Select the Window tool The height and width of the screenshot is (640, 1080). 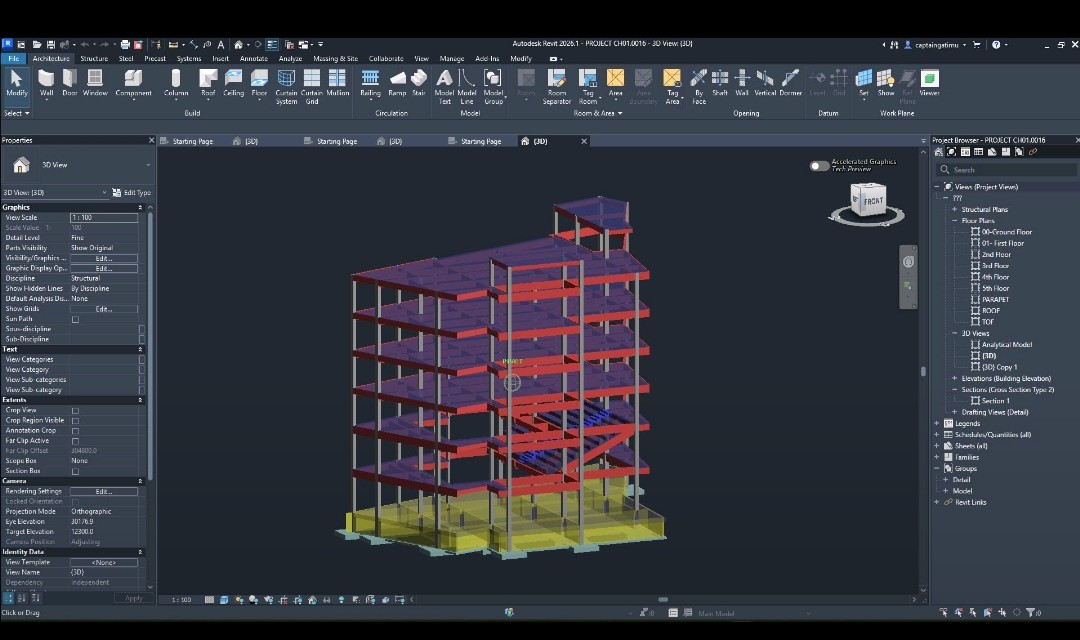(95, 83)
